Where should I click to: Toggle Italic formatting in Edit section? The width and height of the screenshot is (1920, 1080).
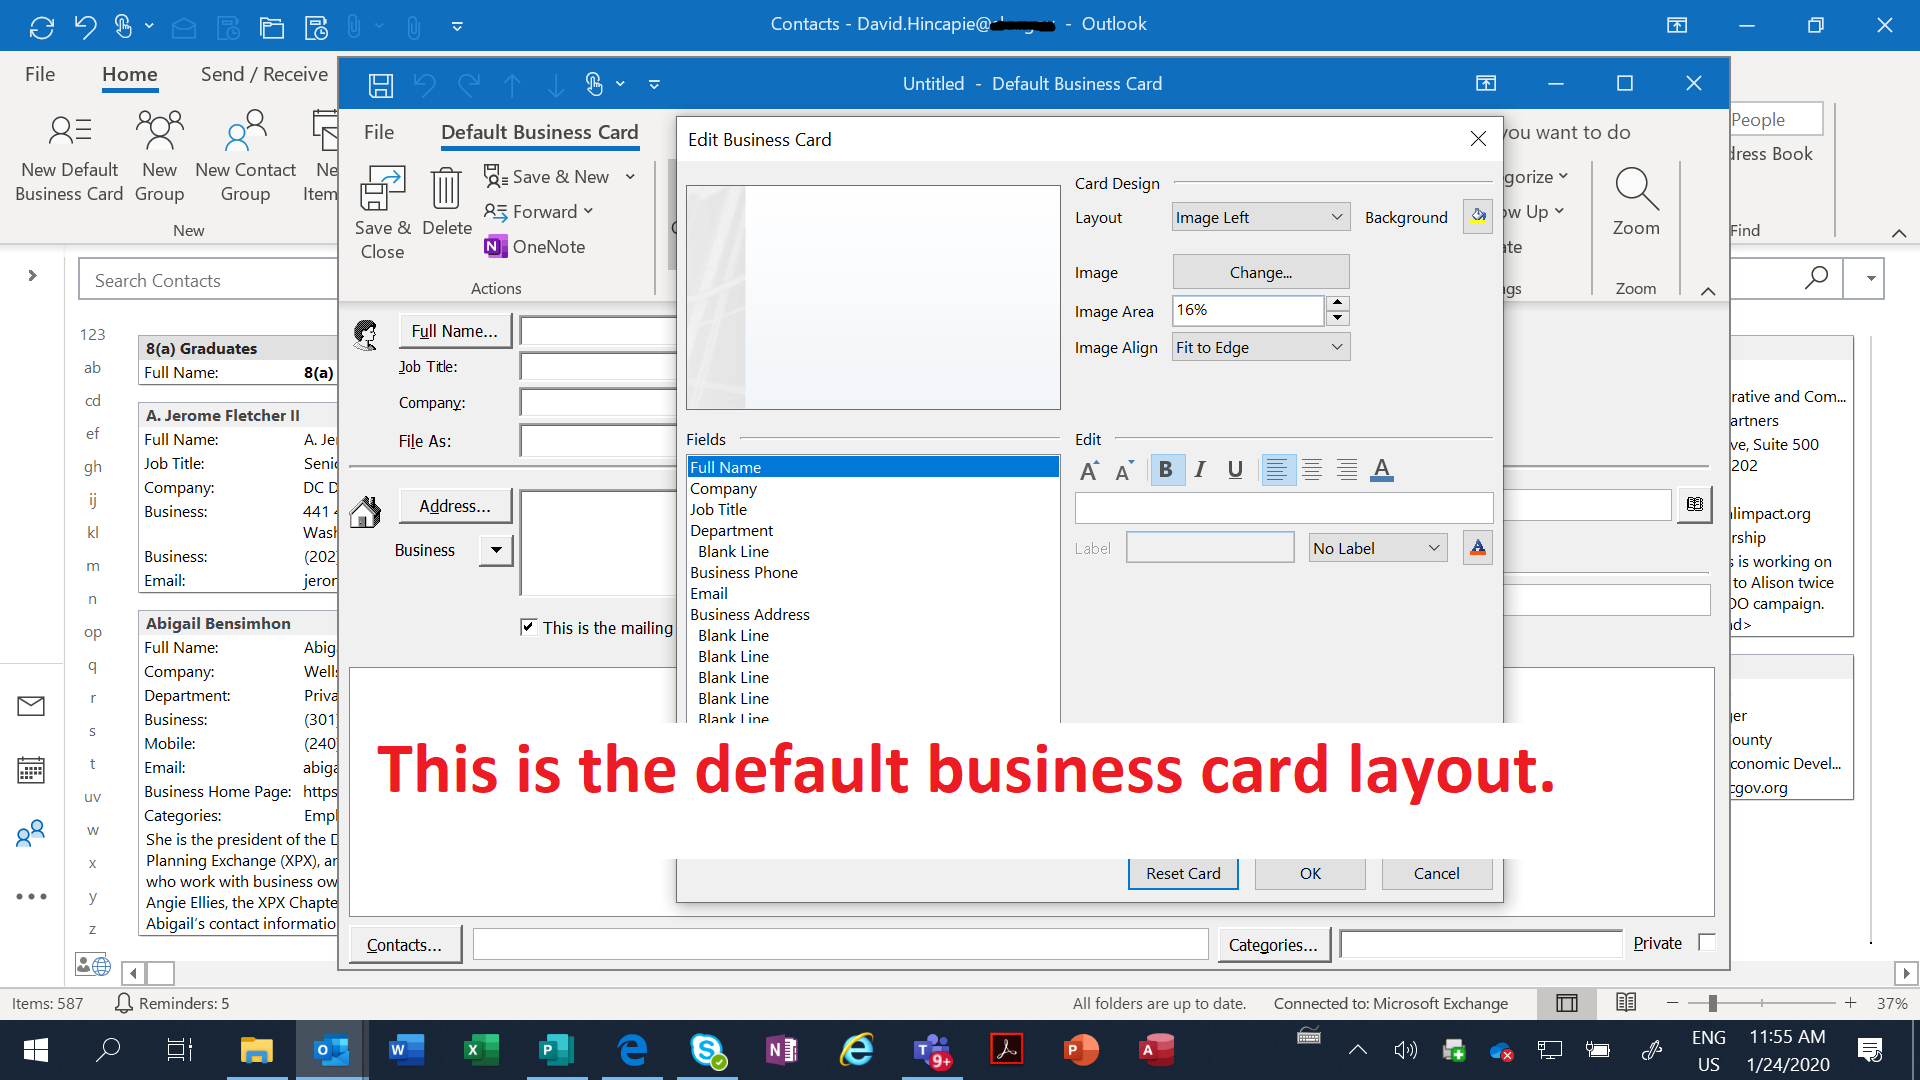coord(1200,470)
